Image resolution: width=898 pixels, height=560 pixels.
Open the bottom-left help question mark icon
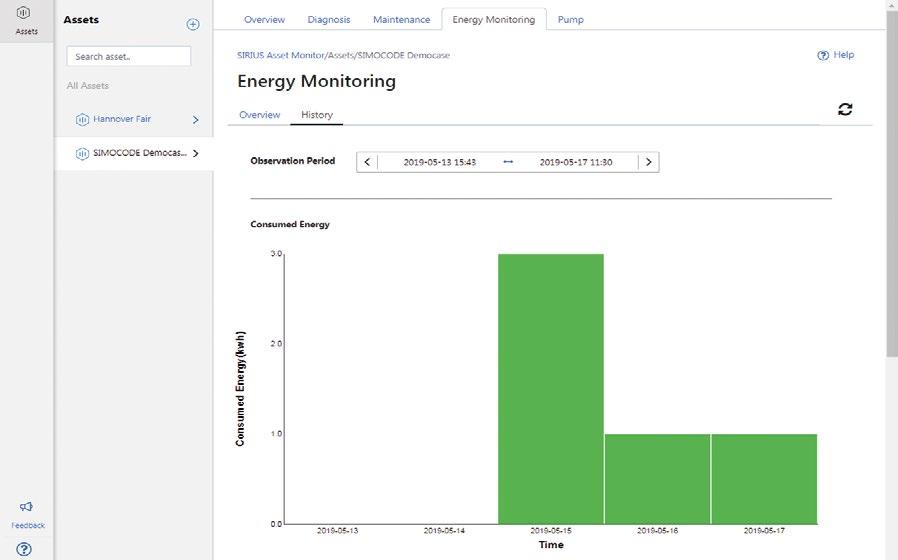coord(24,549)
